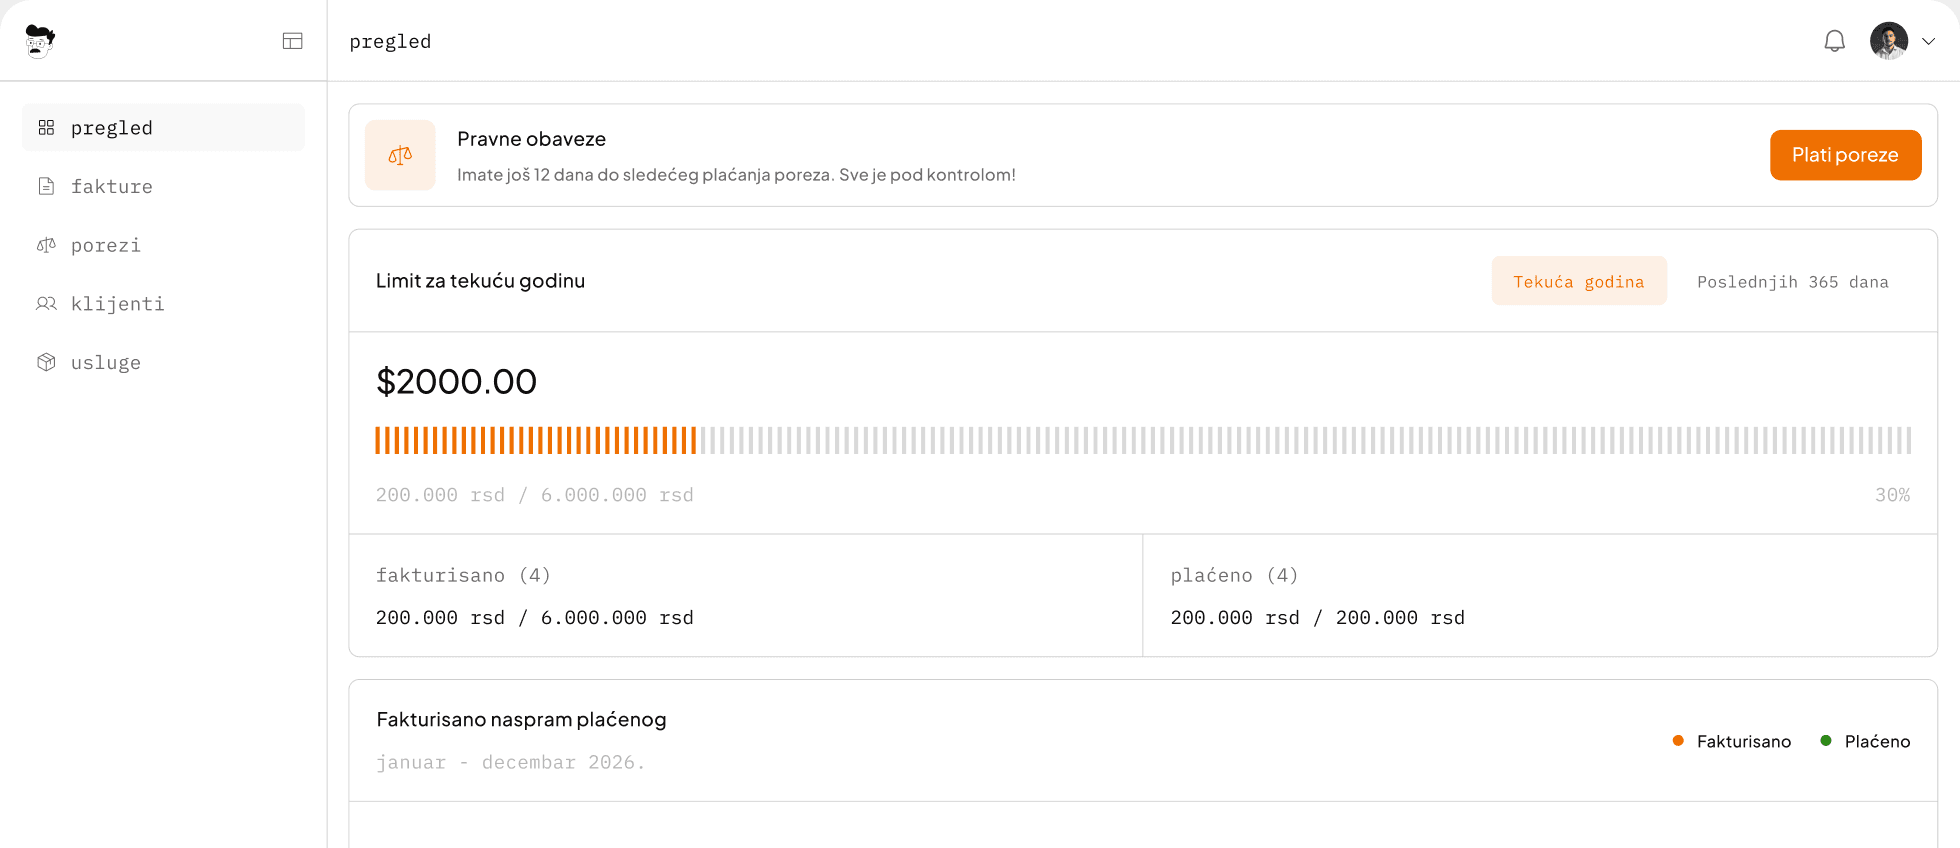
Task: Open the user avatar profile menu
Action: click(1889, 41)
